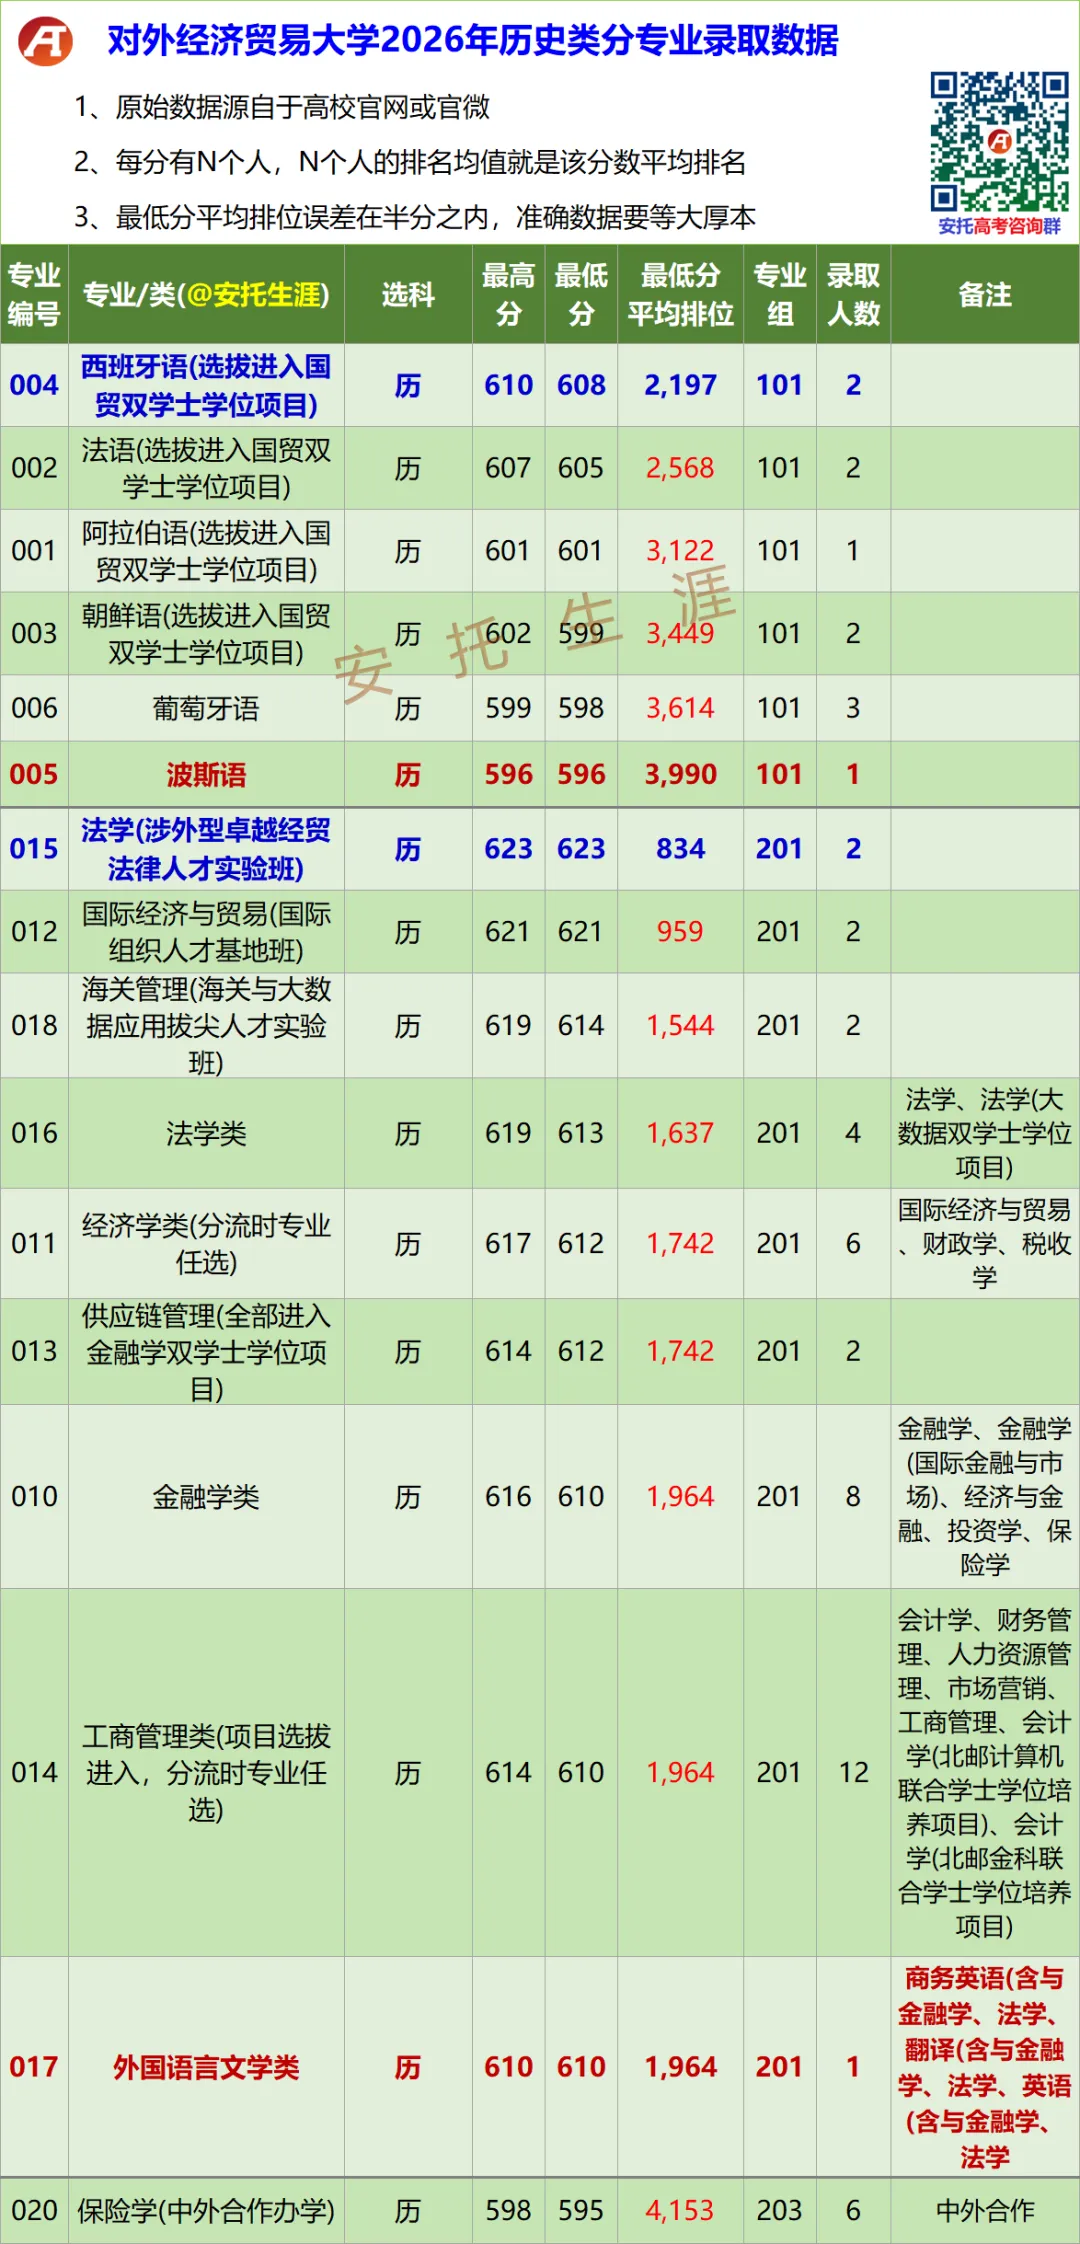Image resolution: width=1080 pixels, height=2244 pixels.
Task: Select the red 外国语言文学类 cell
Action: pos(206,2067)
